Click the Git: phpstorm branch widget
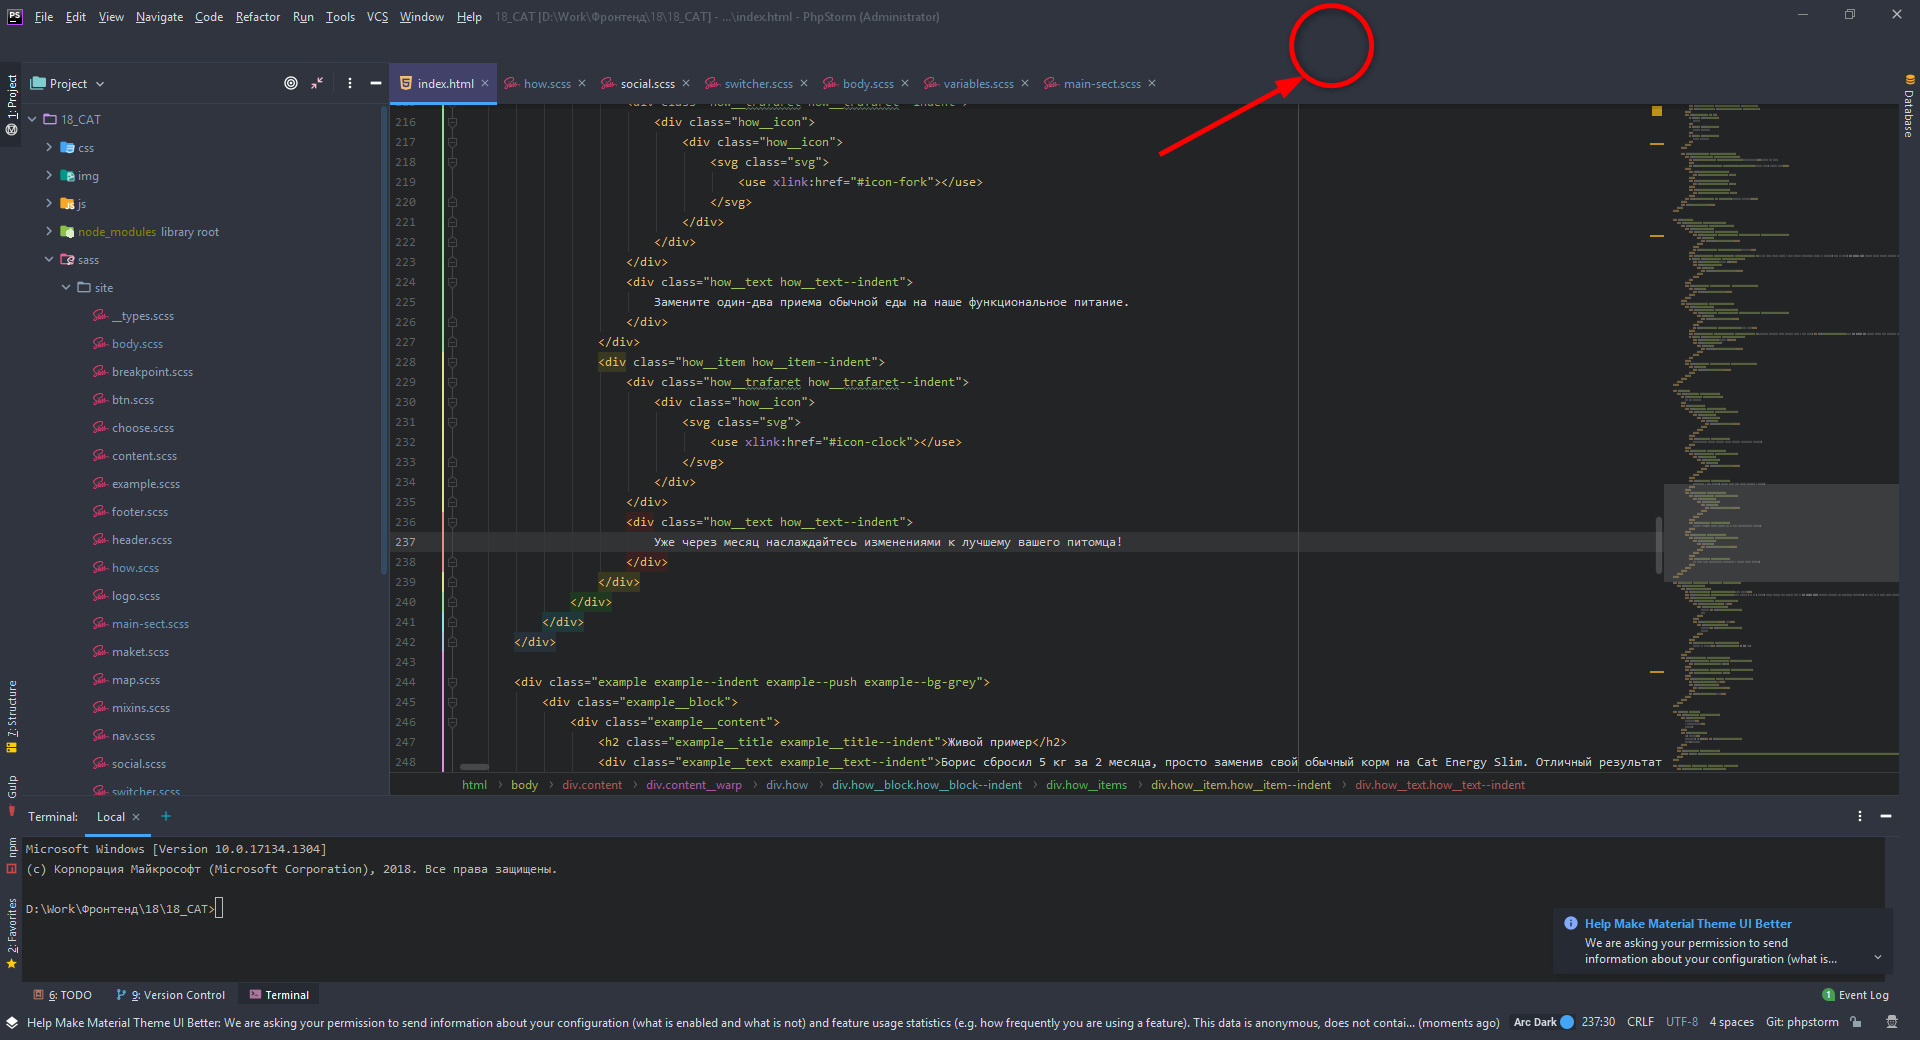Image resolution: width=1920 pixels, height=1040 pixels. tap(1802, 1022)
